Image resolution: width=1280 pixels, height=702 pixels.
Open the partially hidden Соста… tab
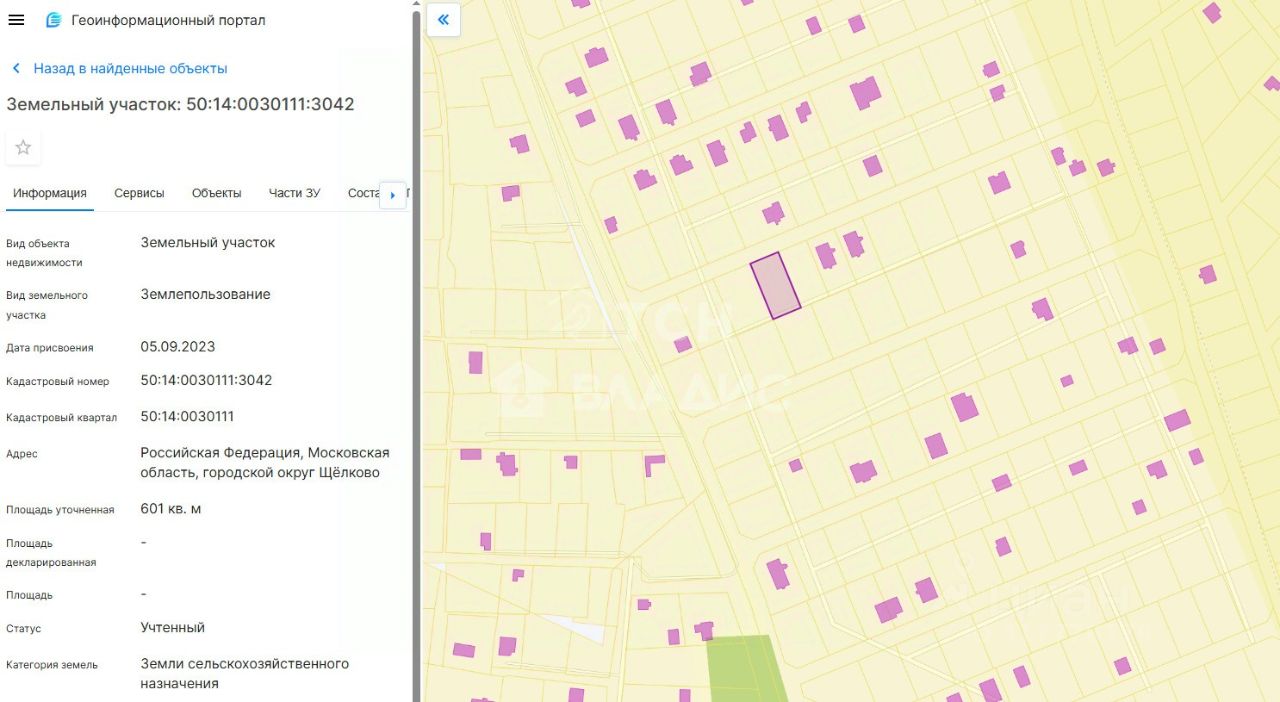coord(362,193)
